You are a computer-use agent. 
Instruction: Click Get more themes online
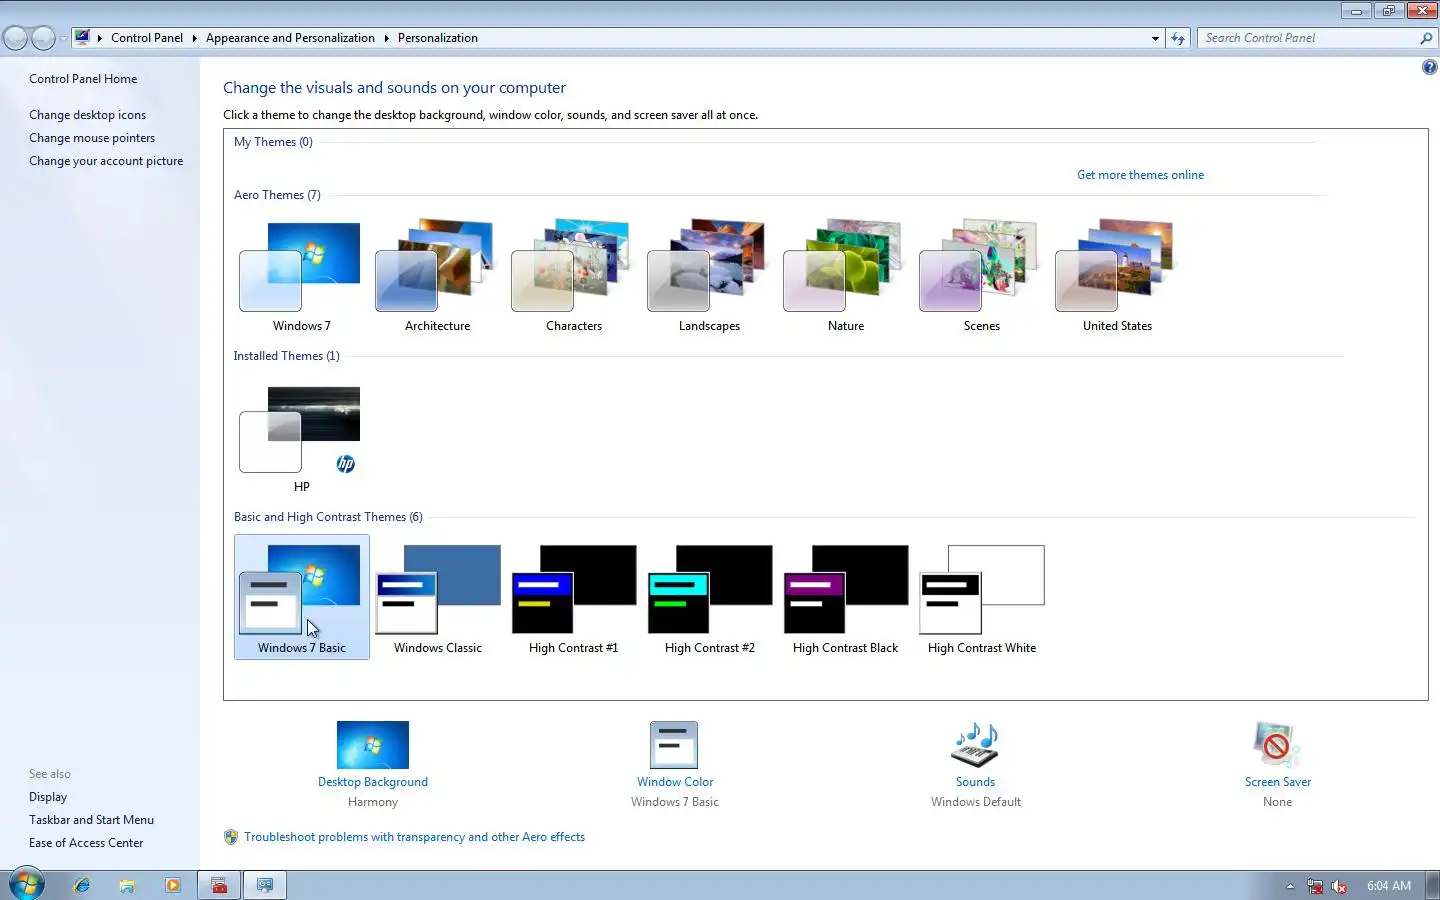1140,175
